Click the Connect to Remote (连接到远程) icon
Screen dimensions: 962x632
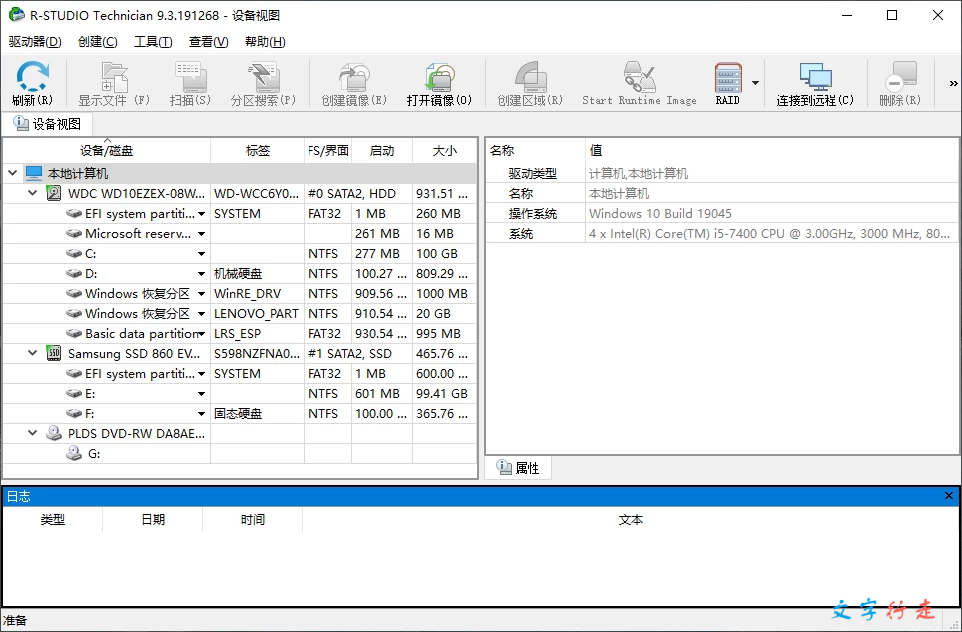click(815, 77)
